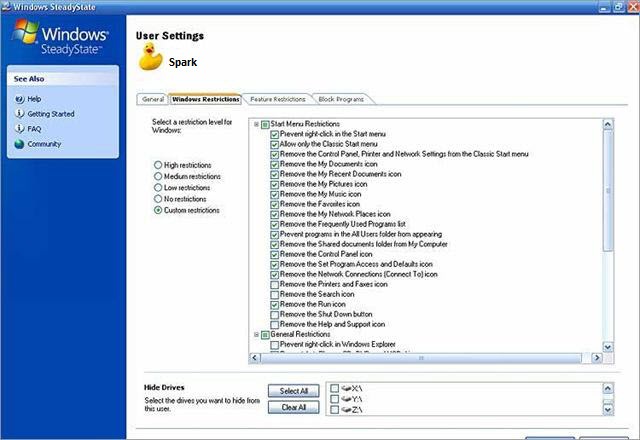The height and width of the screenshot is (440, 640).
Task: Click the Windows SteadyState logo
Action: (x=60, y=37)
